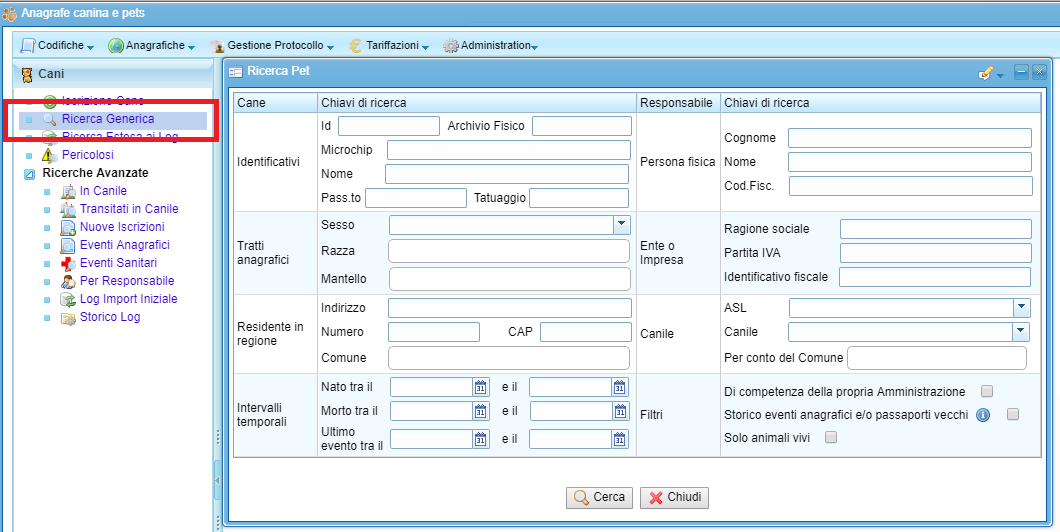Click the Anagrafiche globe icon
Image resolution: width=1060 pixels, height=532 pixels.
point(116,46)
